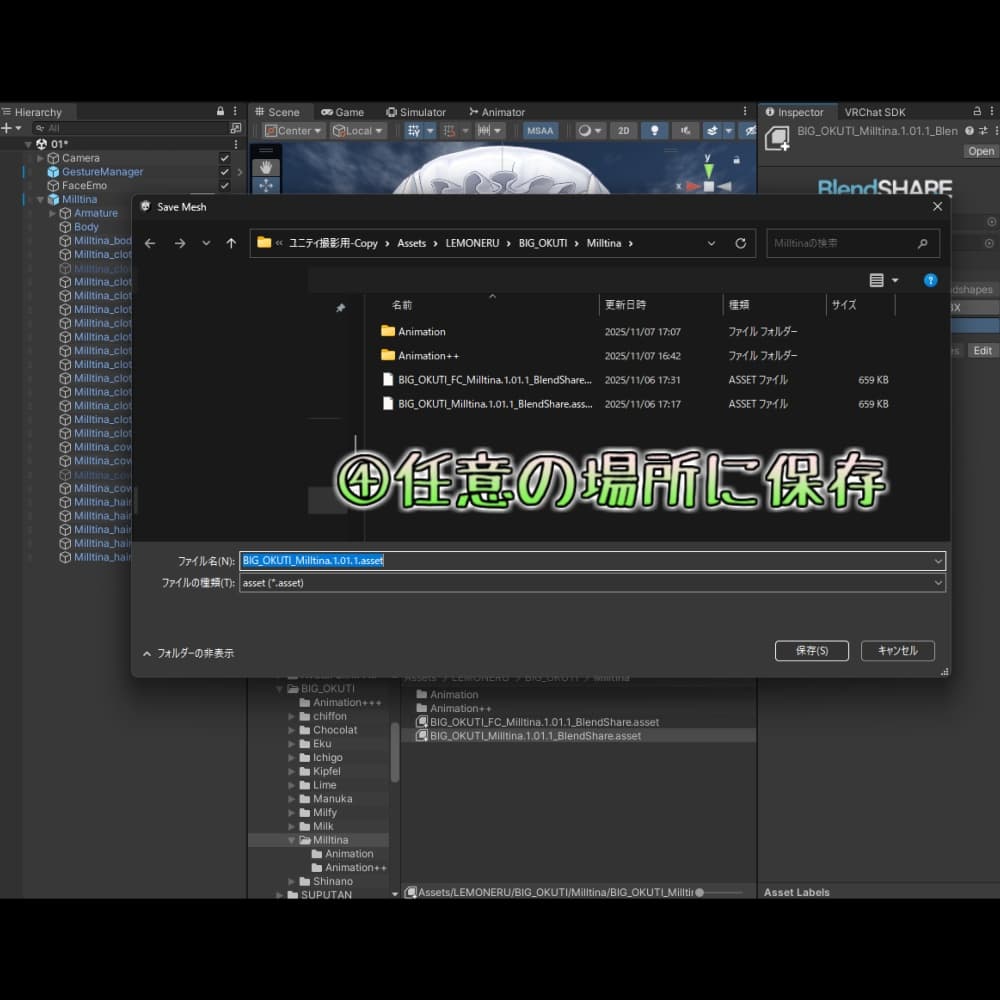
Task: Click the blue help icon in dialog
Action: [930, 281]
